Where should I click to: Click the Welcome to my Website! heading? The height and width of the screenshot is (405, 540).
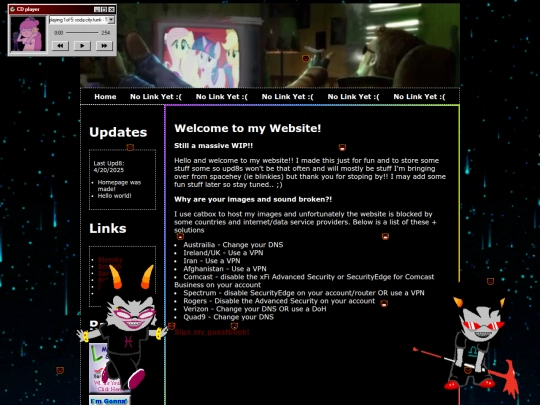tap(248, 128)
